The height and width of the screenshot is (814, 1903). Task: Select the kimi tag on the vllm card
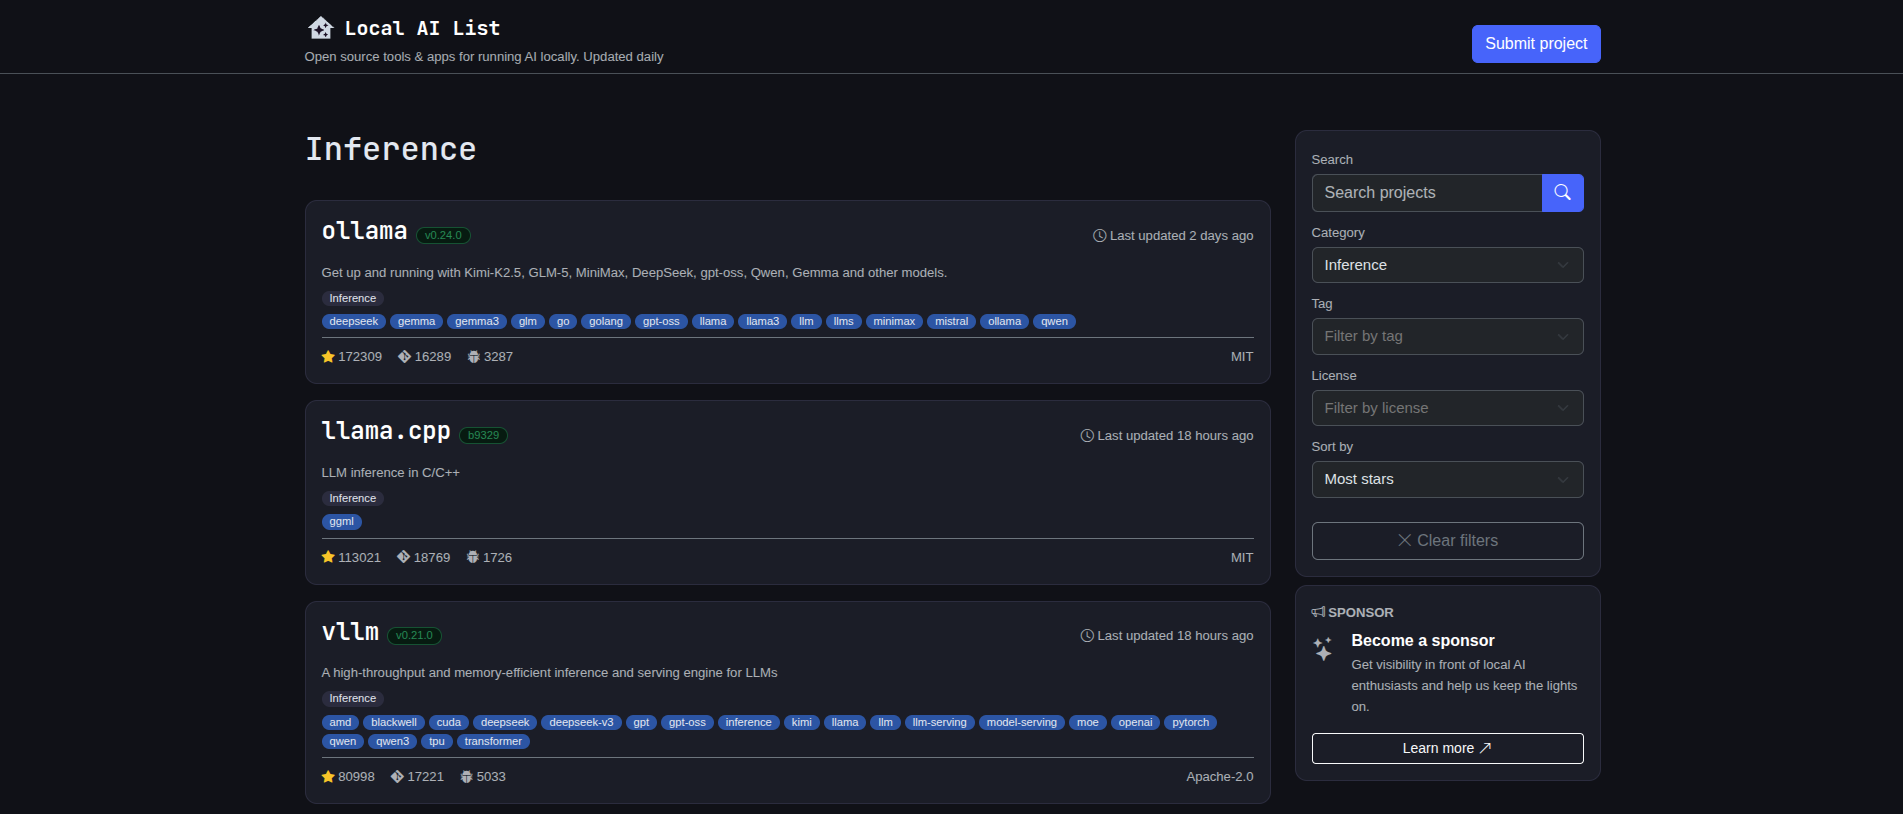802,723
